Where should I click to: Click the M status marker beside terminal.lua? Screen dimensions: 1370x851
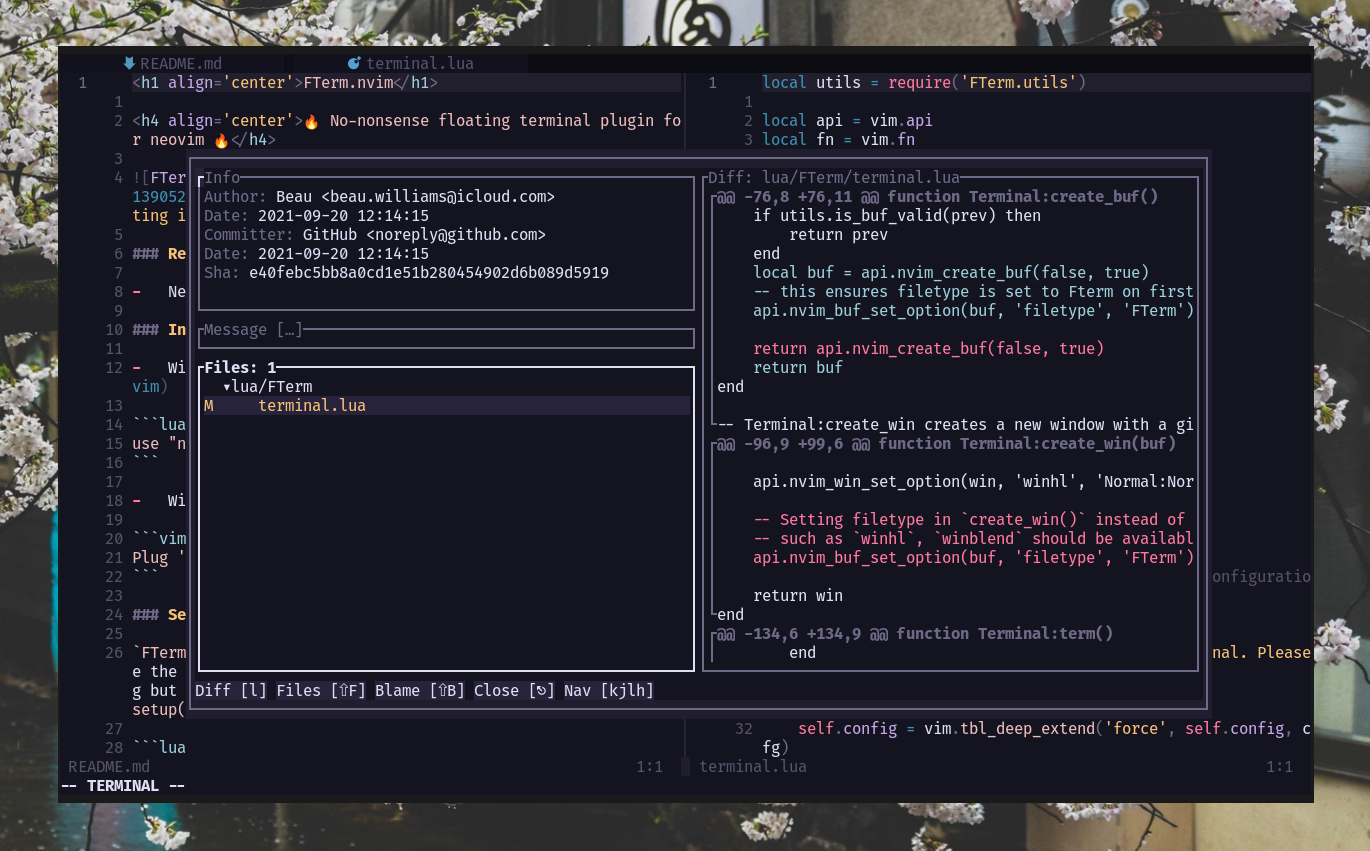click(208, 406)
